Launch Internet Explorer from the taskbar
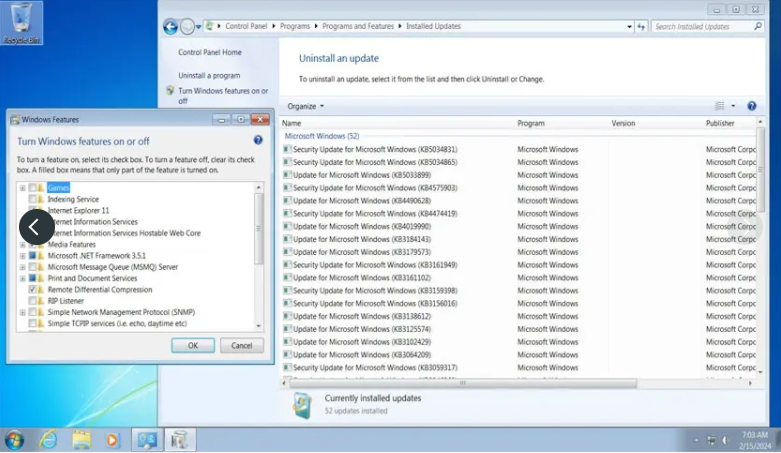Viewport: 781px width, 453px height. [x=48, y=440]
